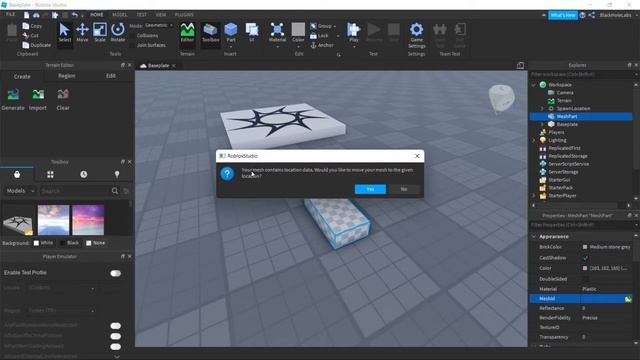
Task: Click the Toolbox search field
Action: 74,191
